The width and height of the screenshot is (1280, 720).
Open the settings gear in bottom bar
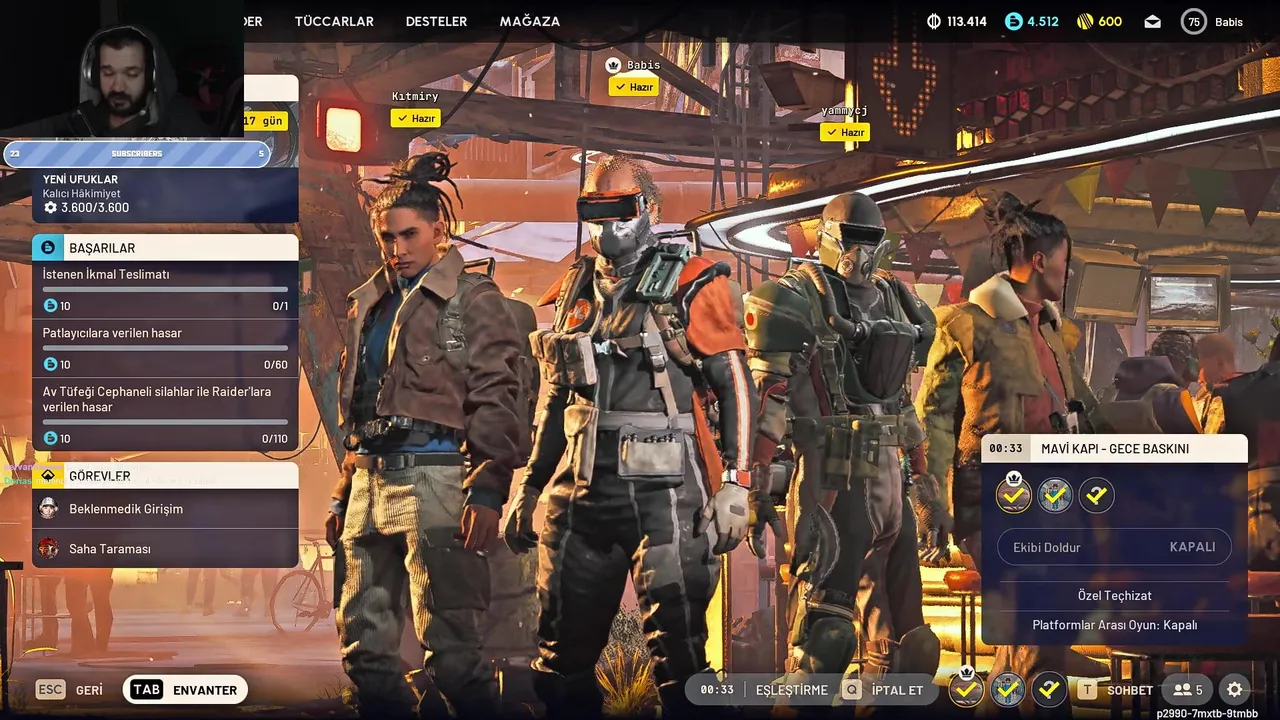point(1235,690)
